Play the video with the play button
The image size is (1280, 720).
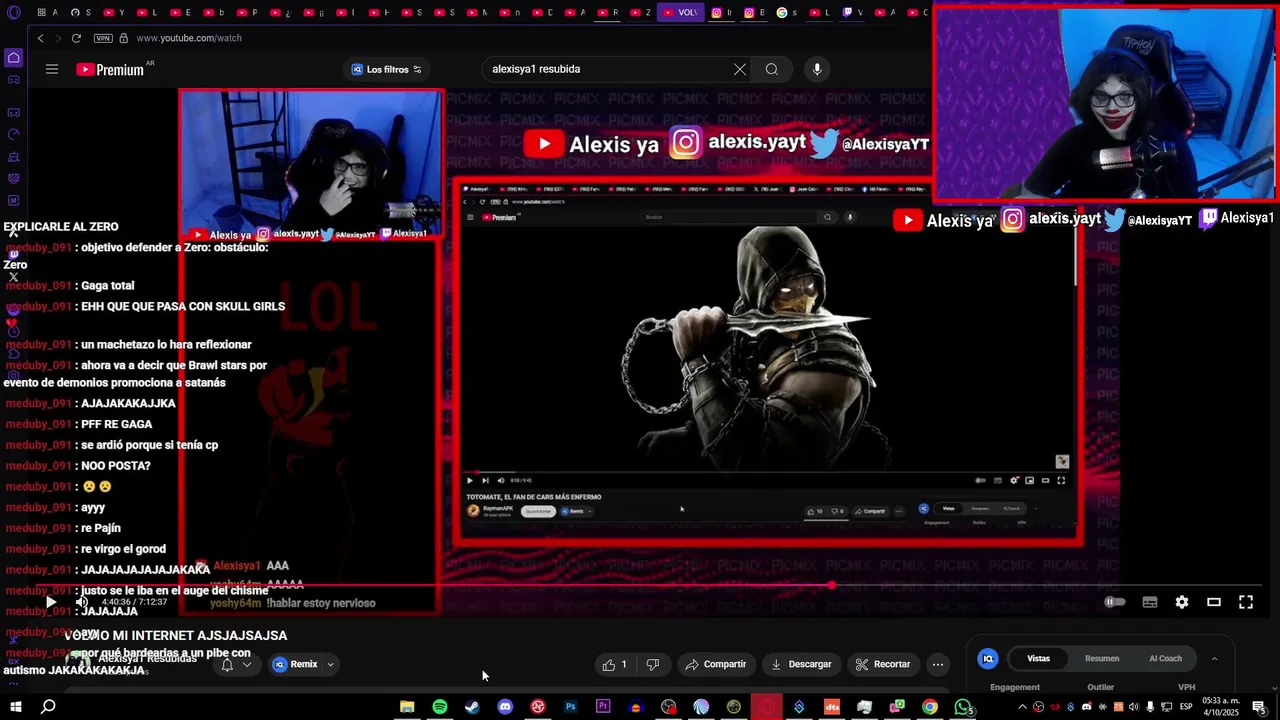pos(51,602)
